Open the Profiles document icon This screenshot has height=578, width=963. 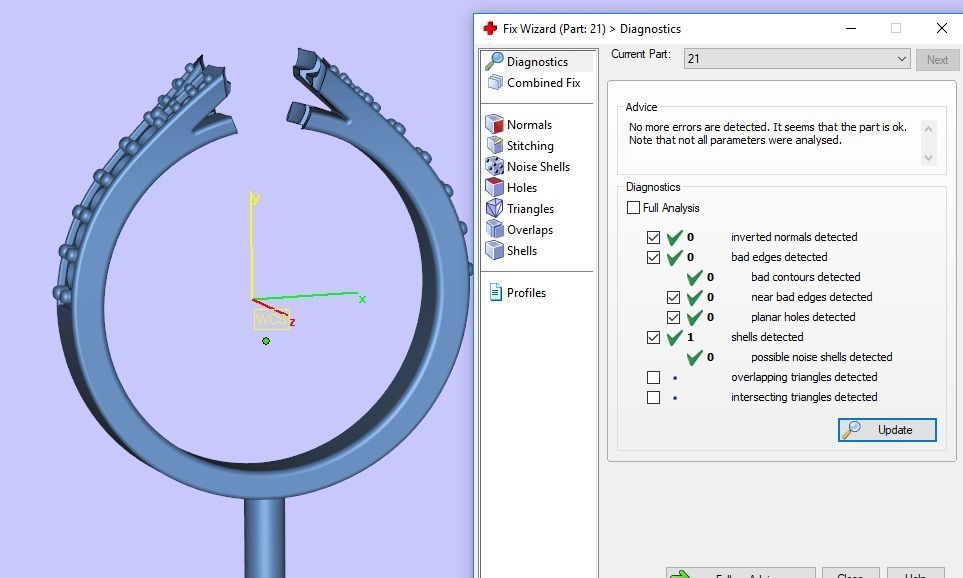pyautogui.click(x=495, y=292)
